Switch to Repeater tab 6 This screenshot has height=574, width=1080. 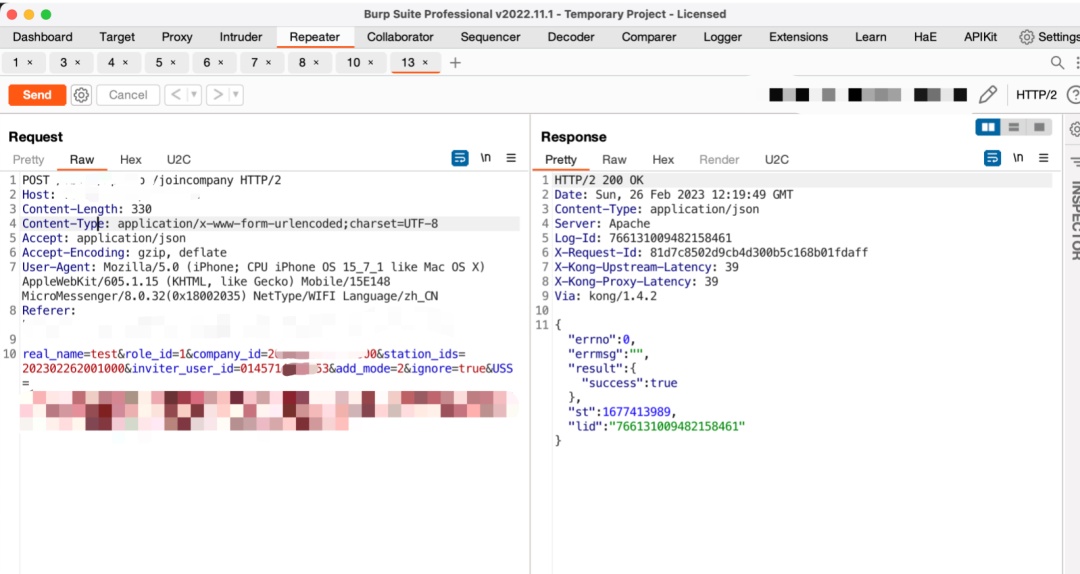(207, 63)
